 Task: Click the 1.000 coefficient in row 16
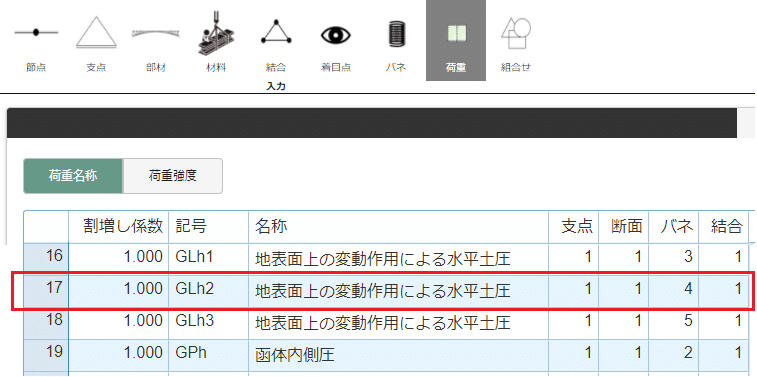119,258
